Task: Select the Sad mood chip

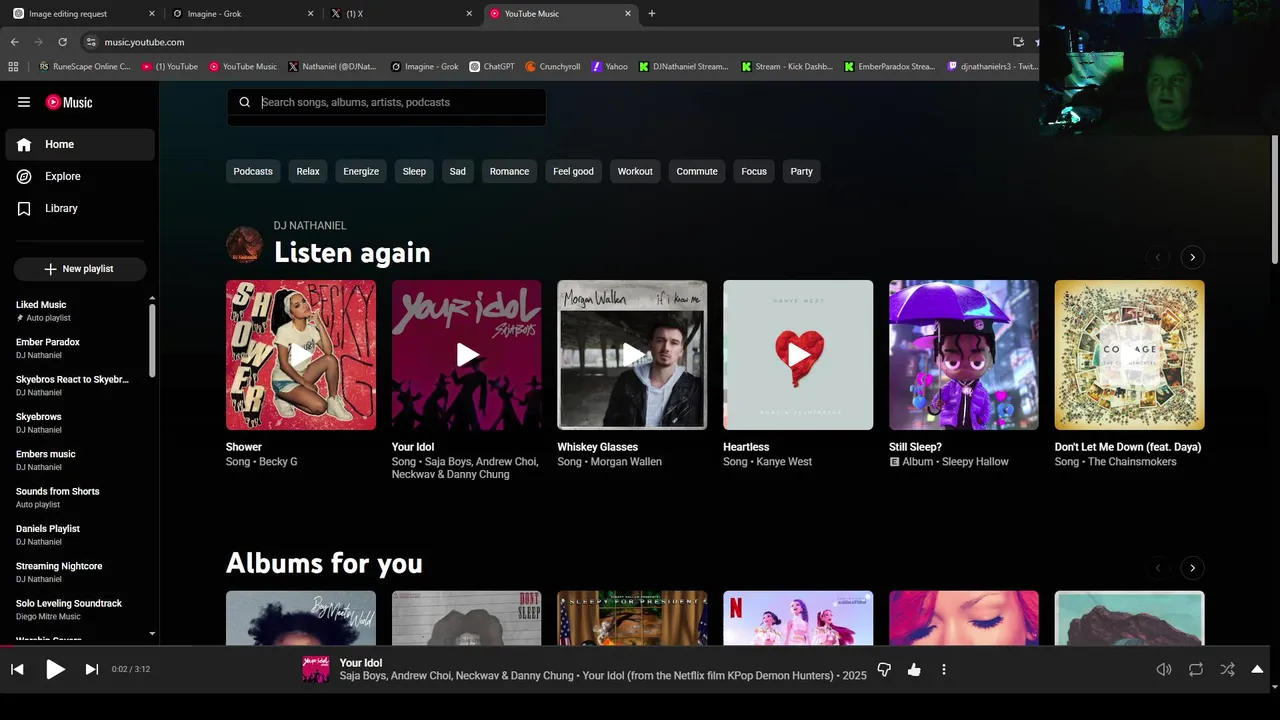Action: click(x=458, y=171)
